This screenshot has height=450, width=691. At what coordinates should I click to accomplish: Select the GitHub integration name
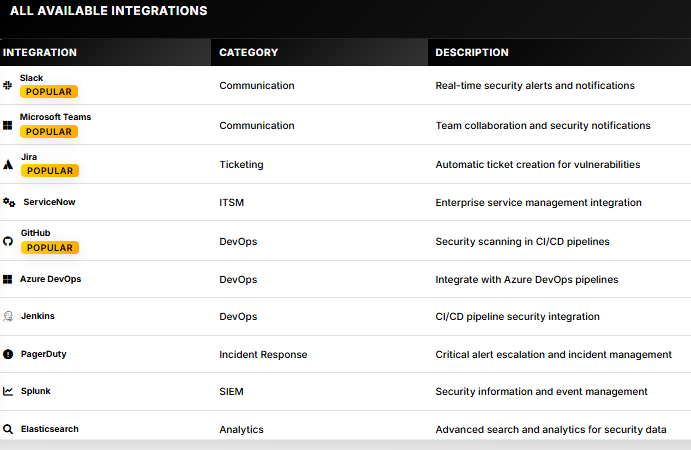tap(36, 233)
